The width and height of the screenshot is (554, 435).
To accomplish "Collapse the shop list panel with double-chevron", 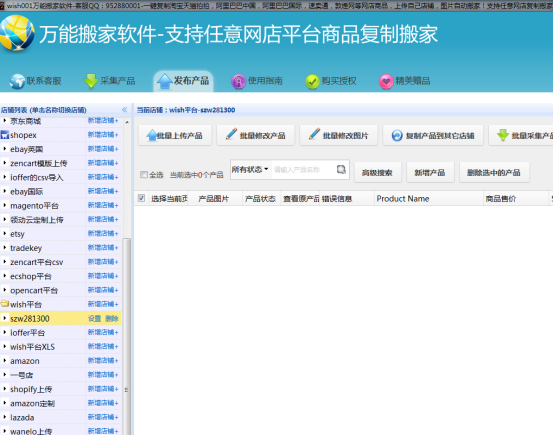I will (x=124, y=110).
